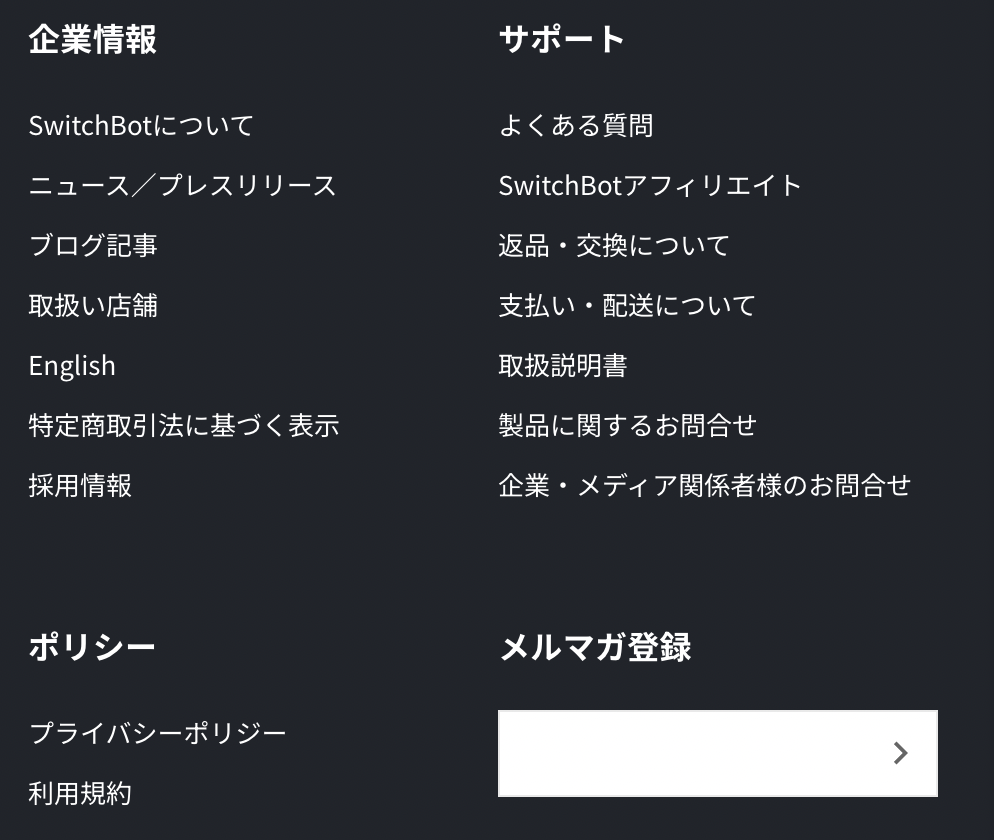Open the 取扱い店舗 link
Screen dimensions: 994x840
tap(93, 306)
